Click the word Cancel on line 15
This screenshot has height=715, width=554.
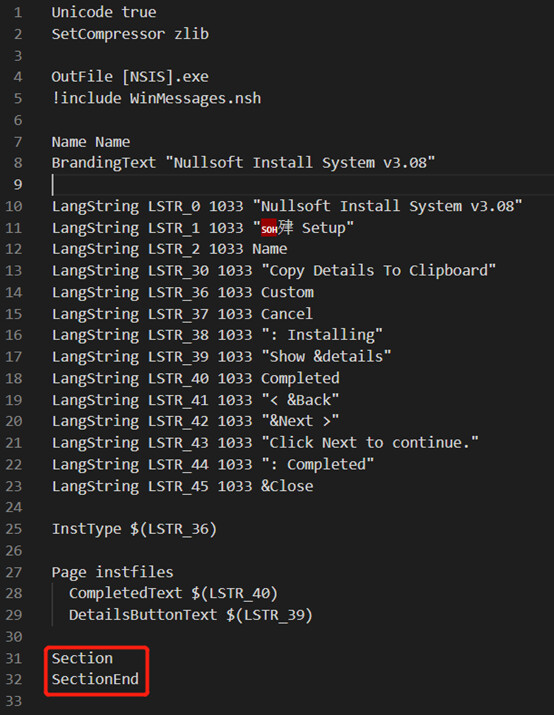(287, 314)
